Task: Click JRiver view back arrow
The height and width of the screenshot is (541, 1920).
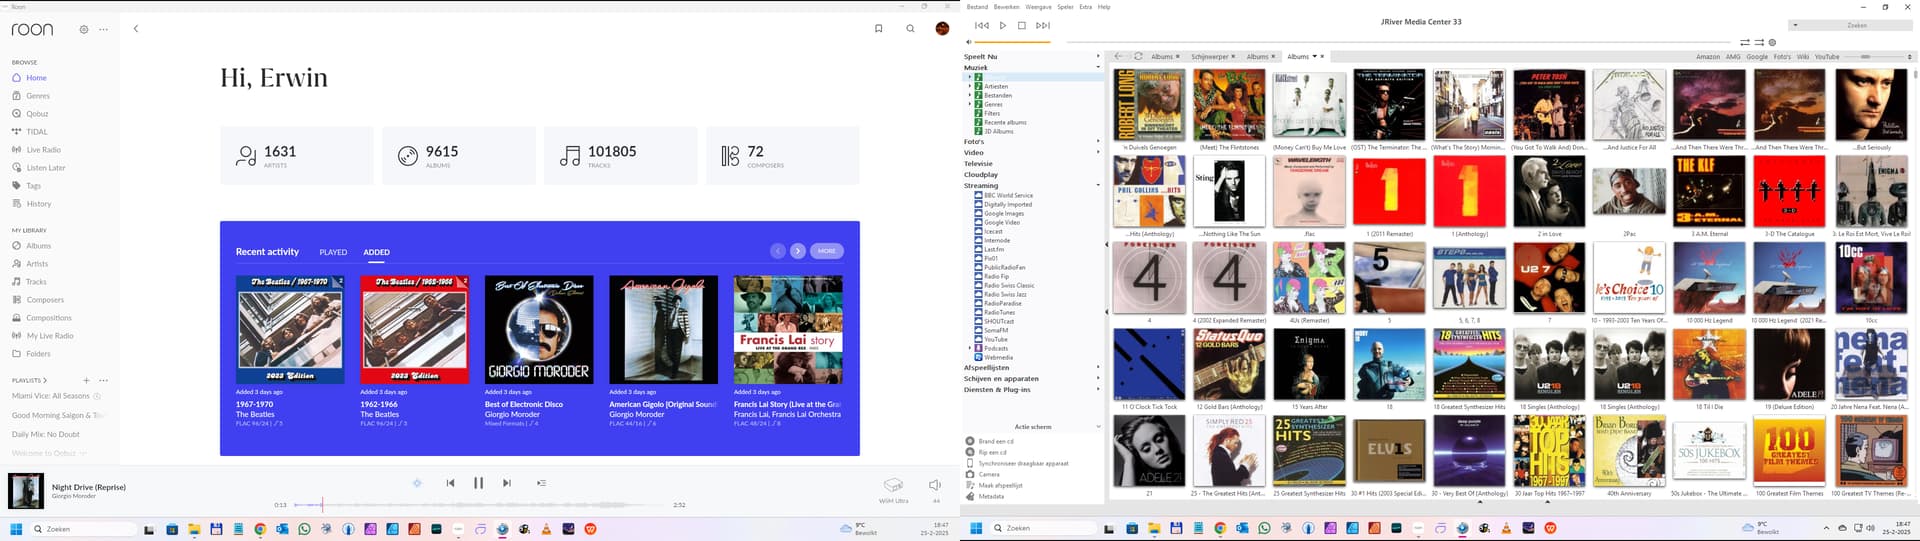Action: point(1119,56)
